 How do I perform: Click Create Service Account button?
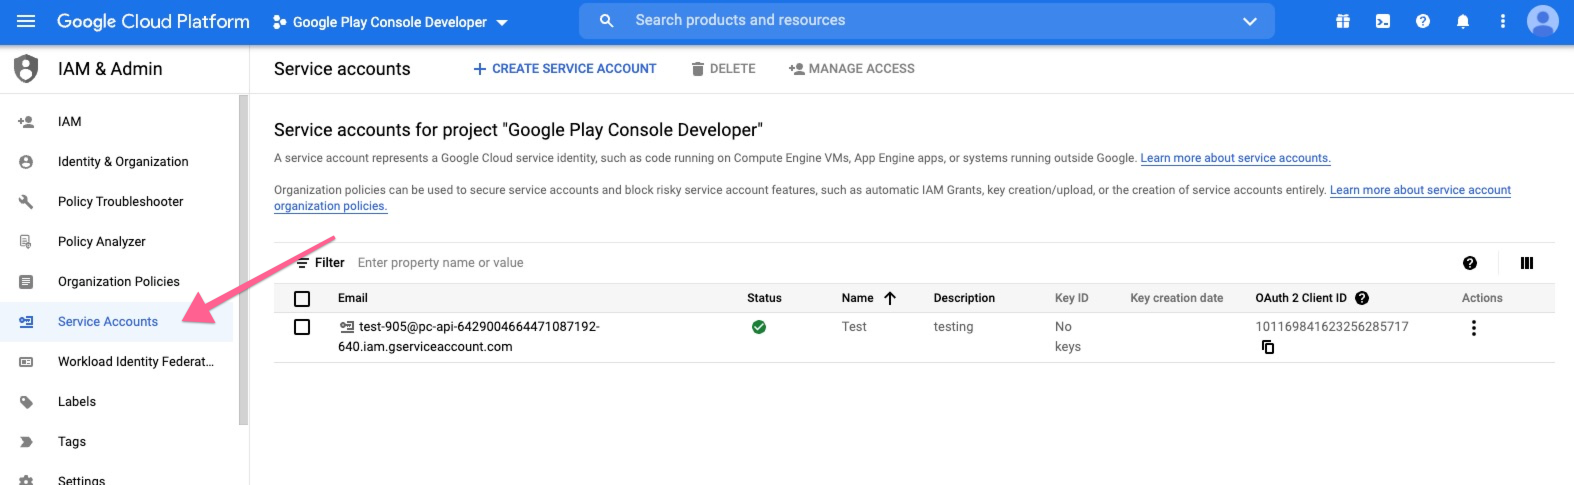565,69
